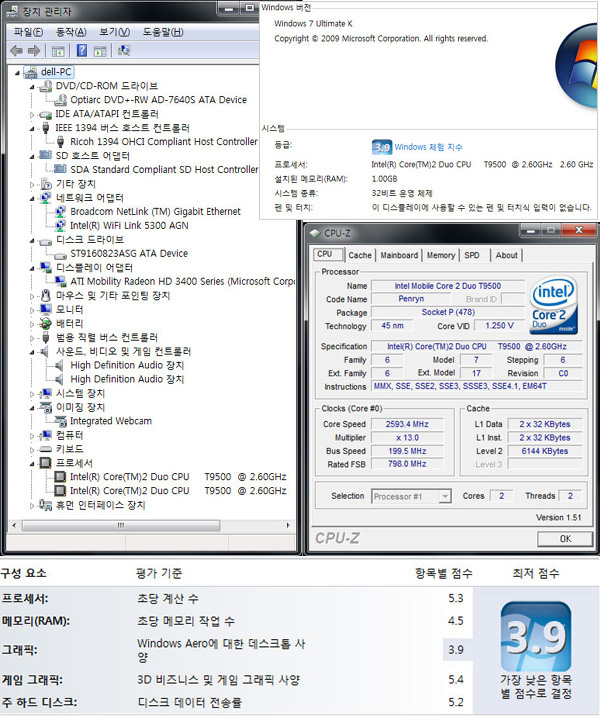600x719 pixels.
Task: Click the 프로세서 score 5.3
Action: point(456,598)
